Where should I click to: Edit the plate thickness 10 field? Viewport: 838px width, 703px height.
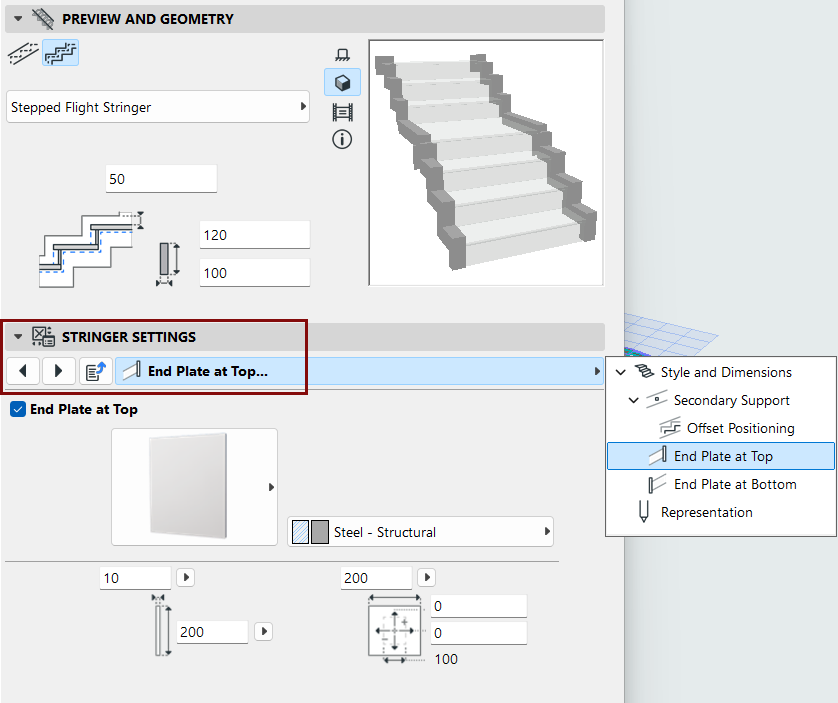point(135,578)
